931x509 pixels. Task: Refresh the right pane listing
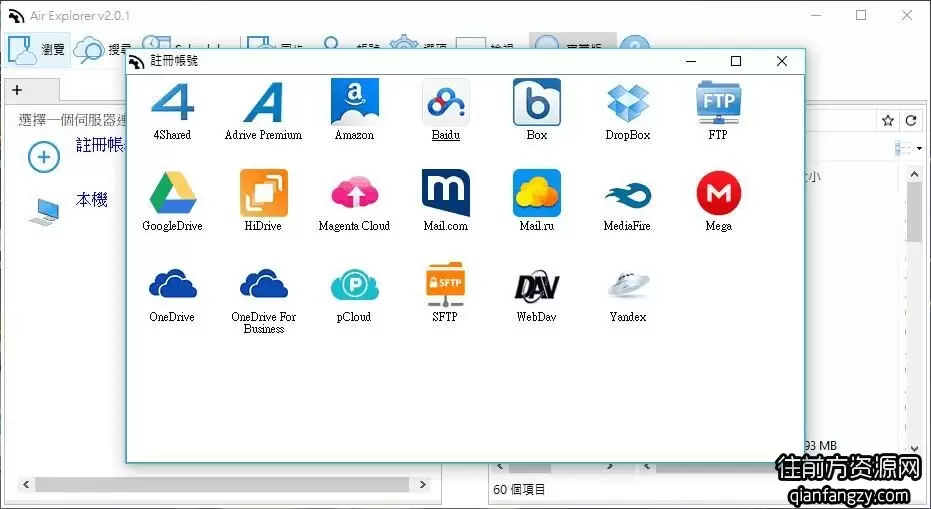911,121
